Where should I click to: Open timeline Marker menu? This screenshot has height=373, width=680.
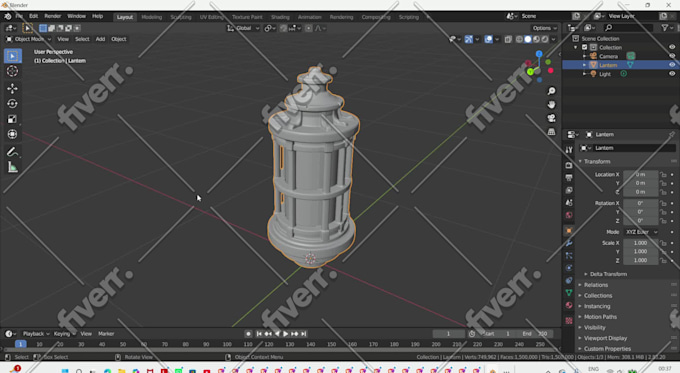tap(106, 334)
